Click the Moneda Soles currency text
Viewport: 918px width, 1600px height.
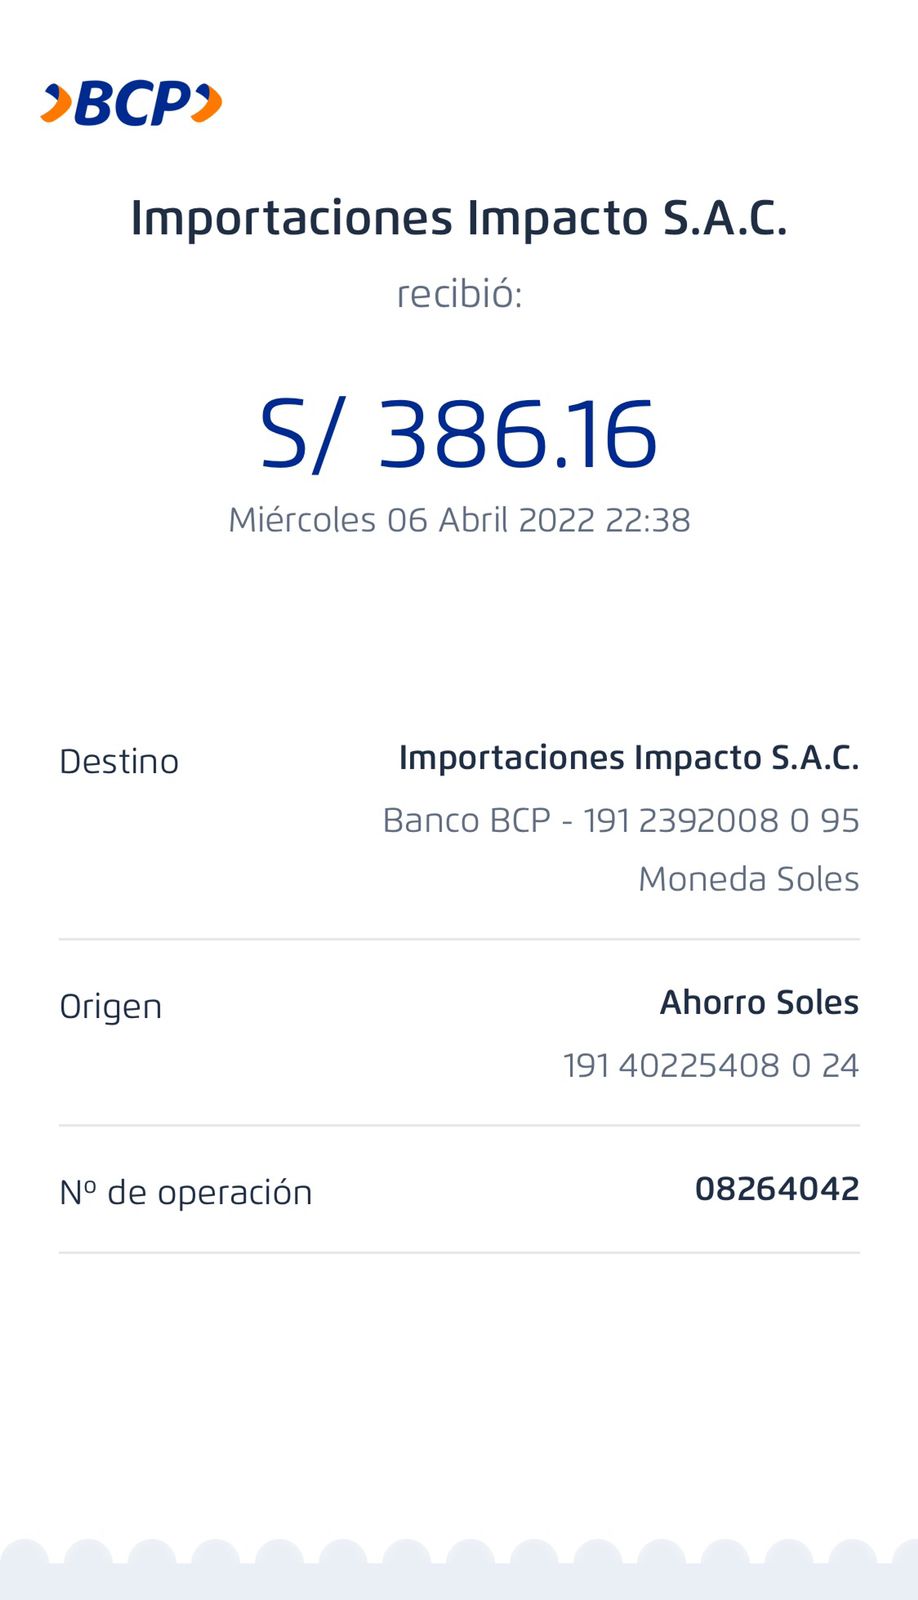(748, 879)
